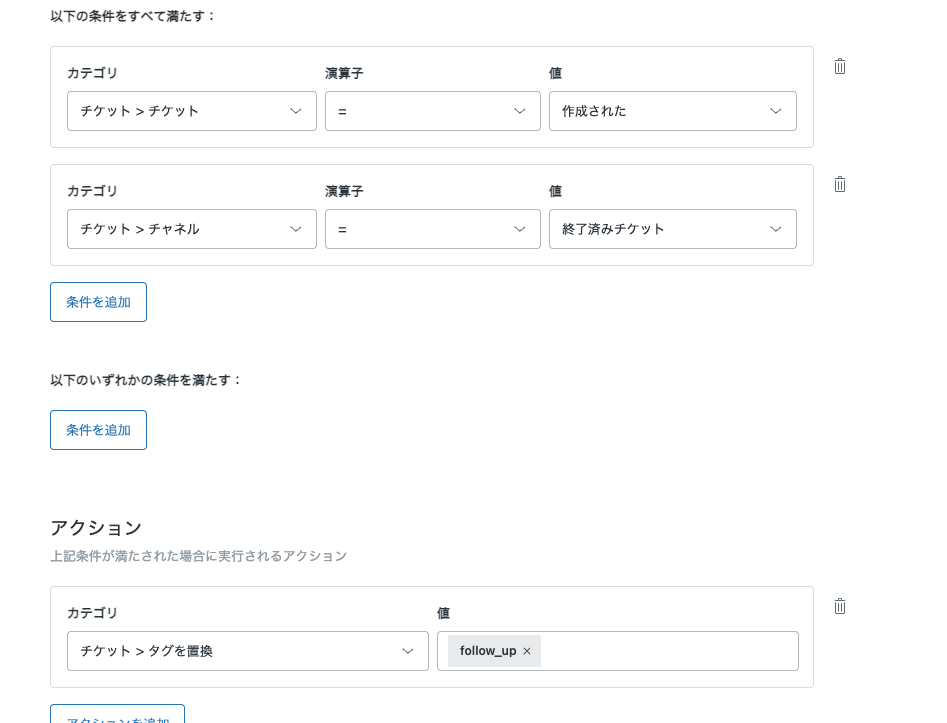
Task: Delete the チケット > チケット condition row
Action: (x=839, y=66)
